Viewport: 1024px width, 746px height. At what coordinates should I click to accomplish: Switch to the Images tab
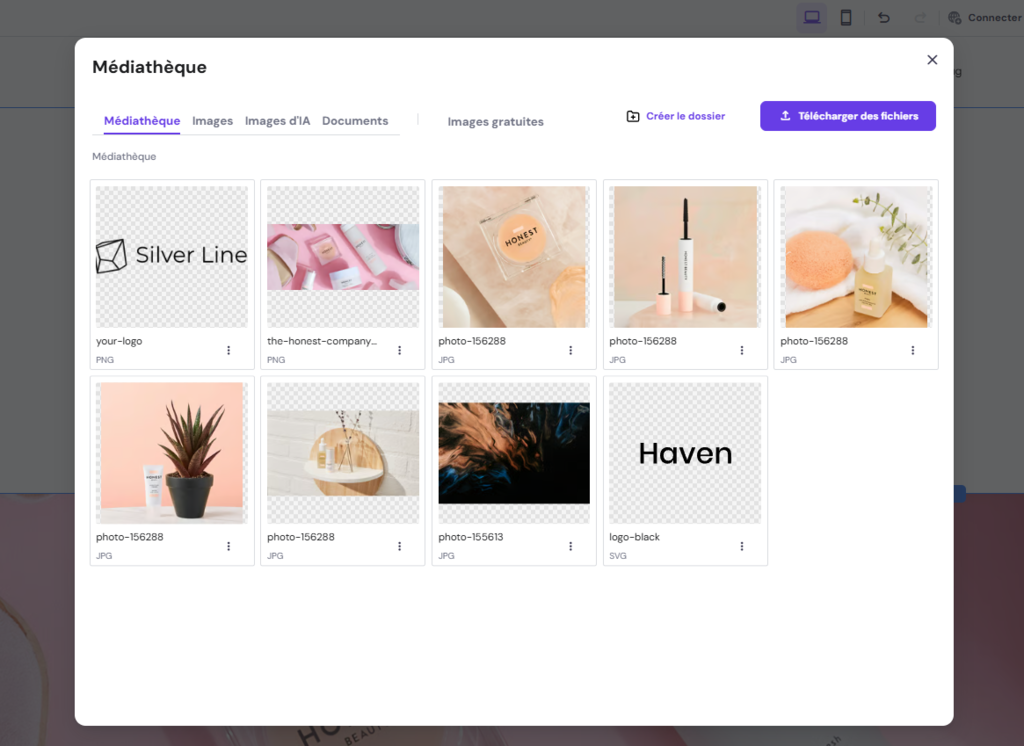coord(212,120)
